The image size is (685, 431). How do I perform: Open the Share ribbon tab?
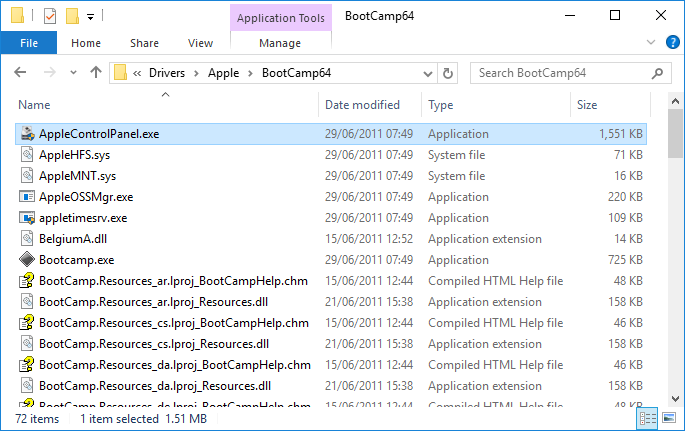coord(144,43)
